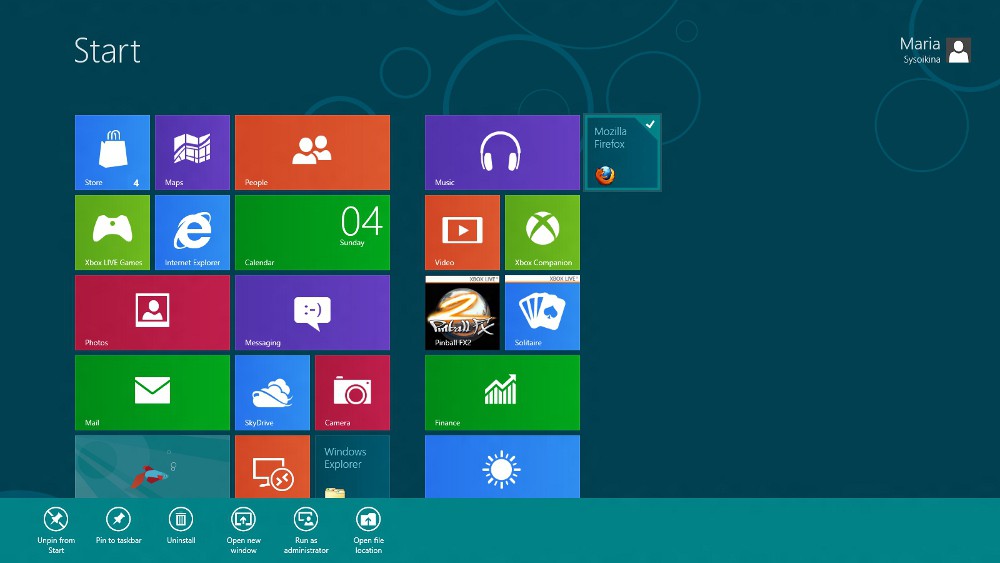The height and width of the screenshot is (563, 1000).
Task: Deselect the checked Mozilla Firefox tile
Action: (x=622, y=152)
